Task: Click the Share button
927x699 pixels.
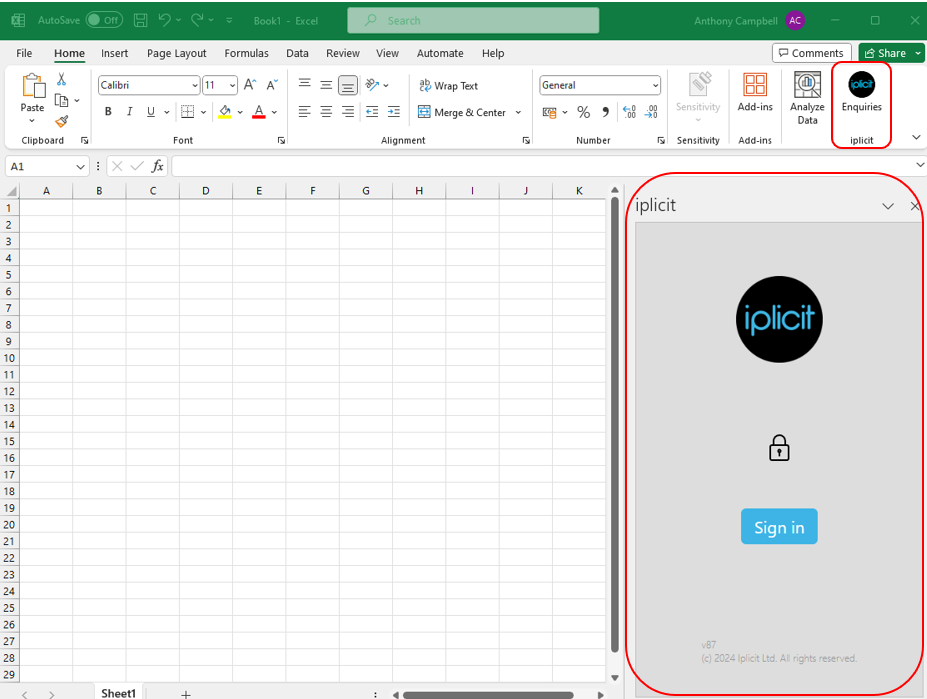Action: (x=885, y=53)
